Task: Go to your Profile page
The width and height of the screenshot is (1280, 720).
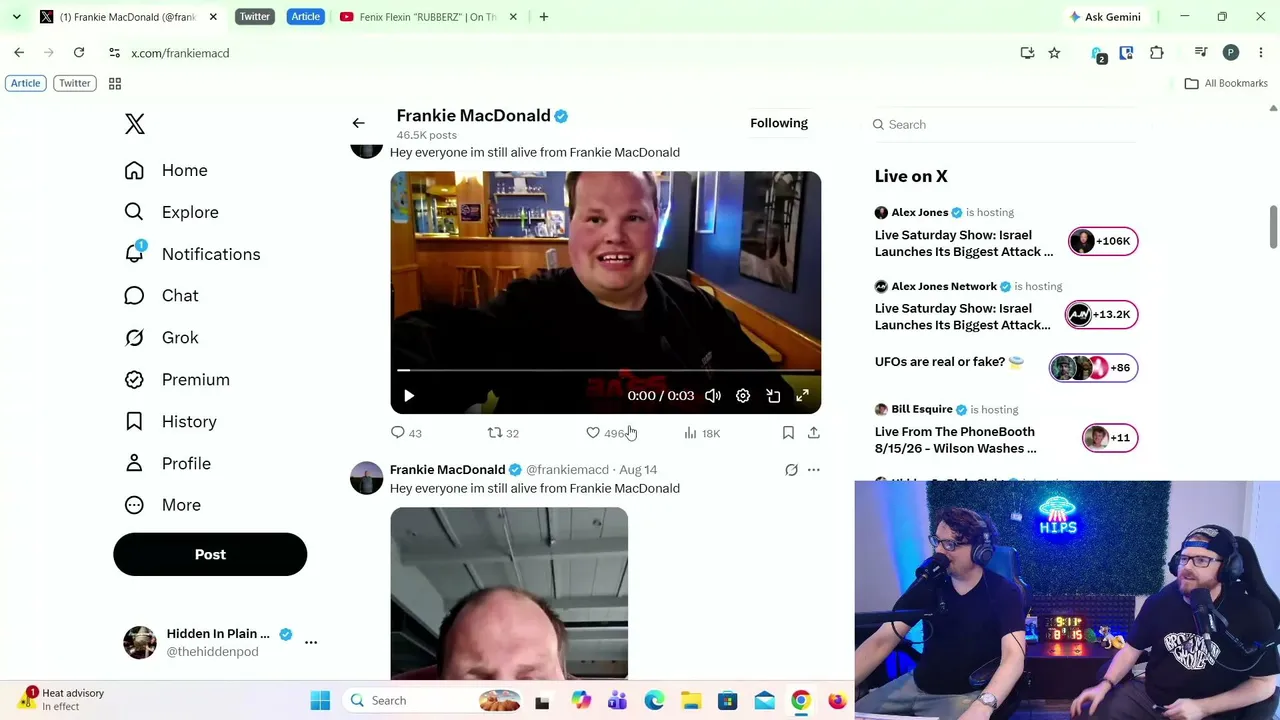Action: 166,464
